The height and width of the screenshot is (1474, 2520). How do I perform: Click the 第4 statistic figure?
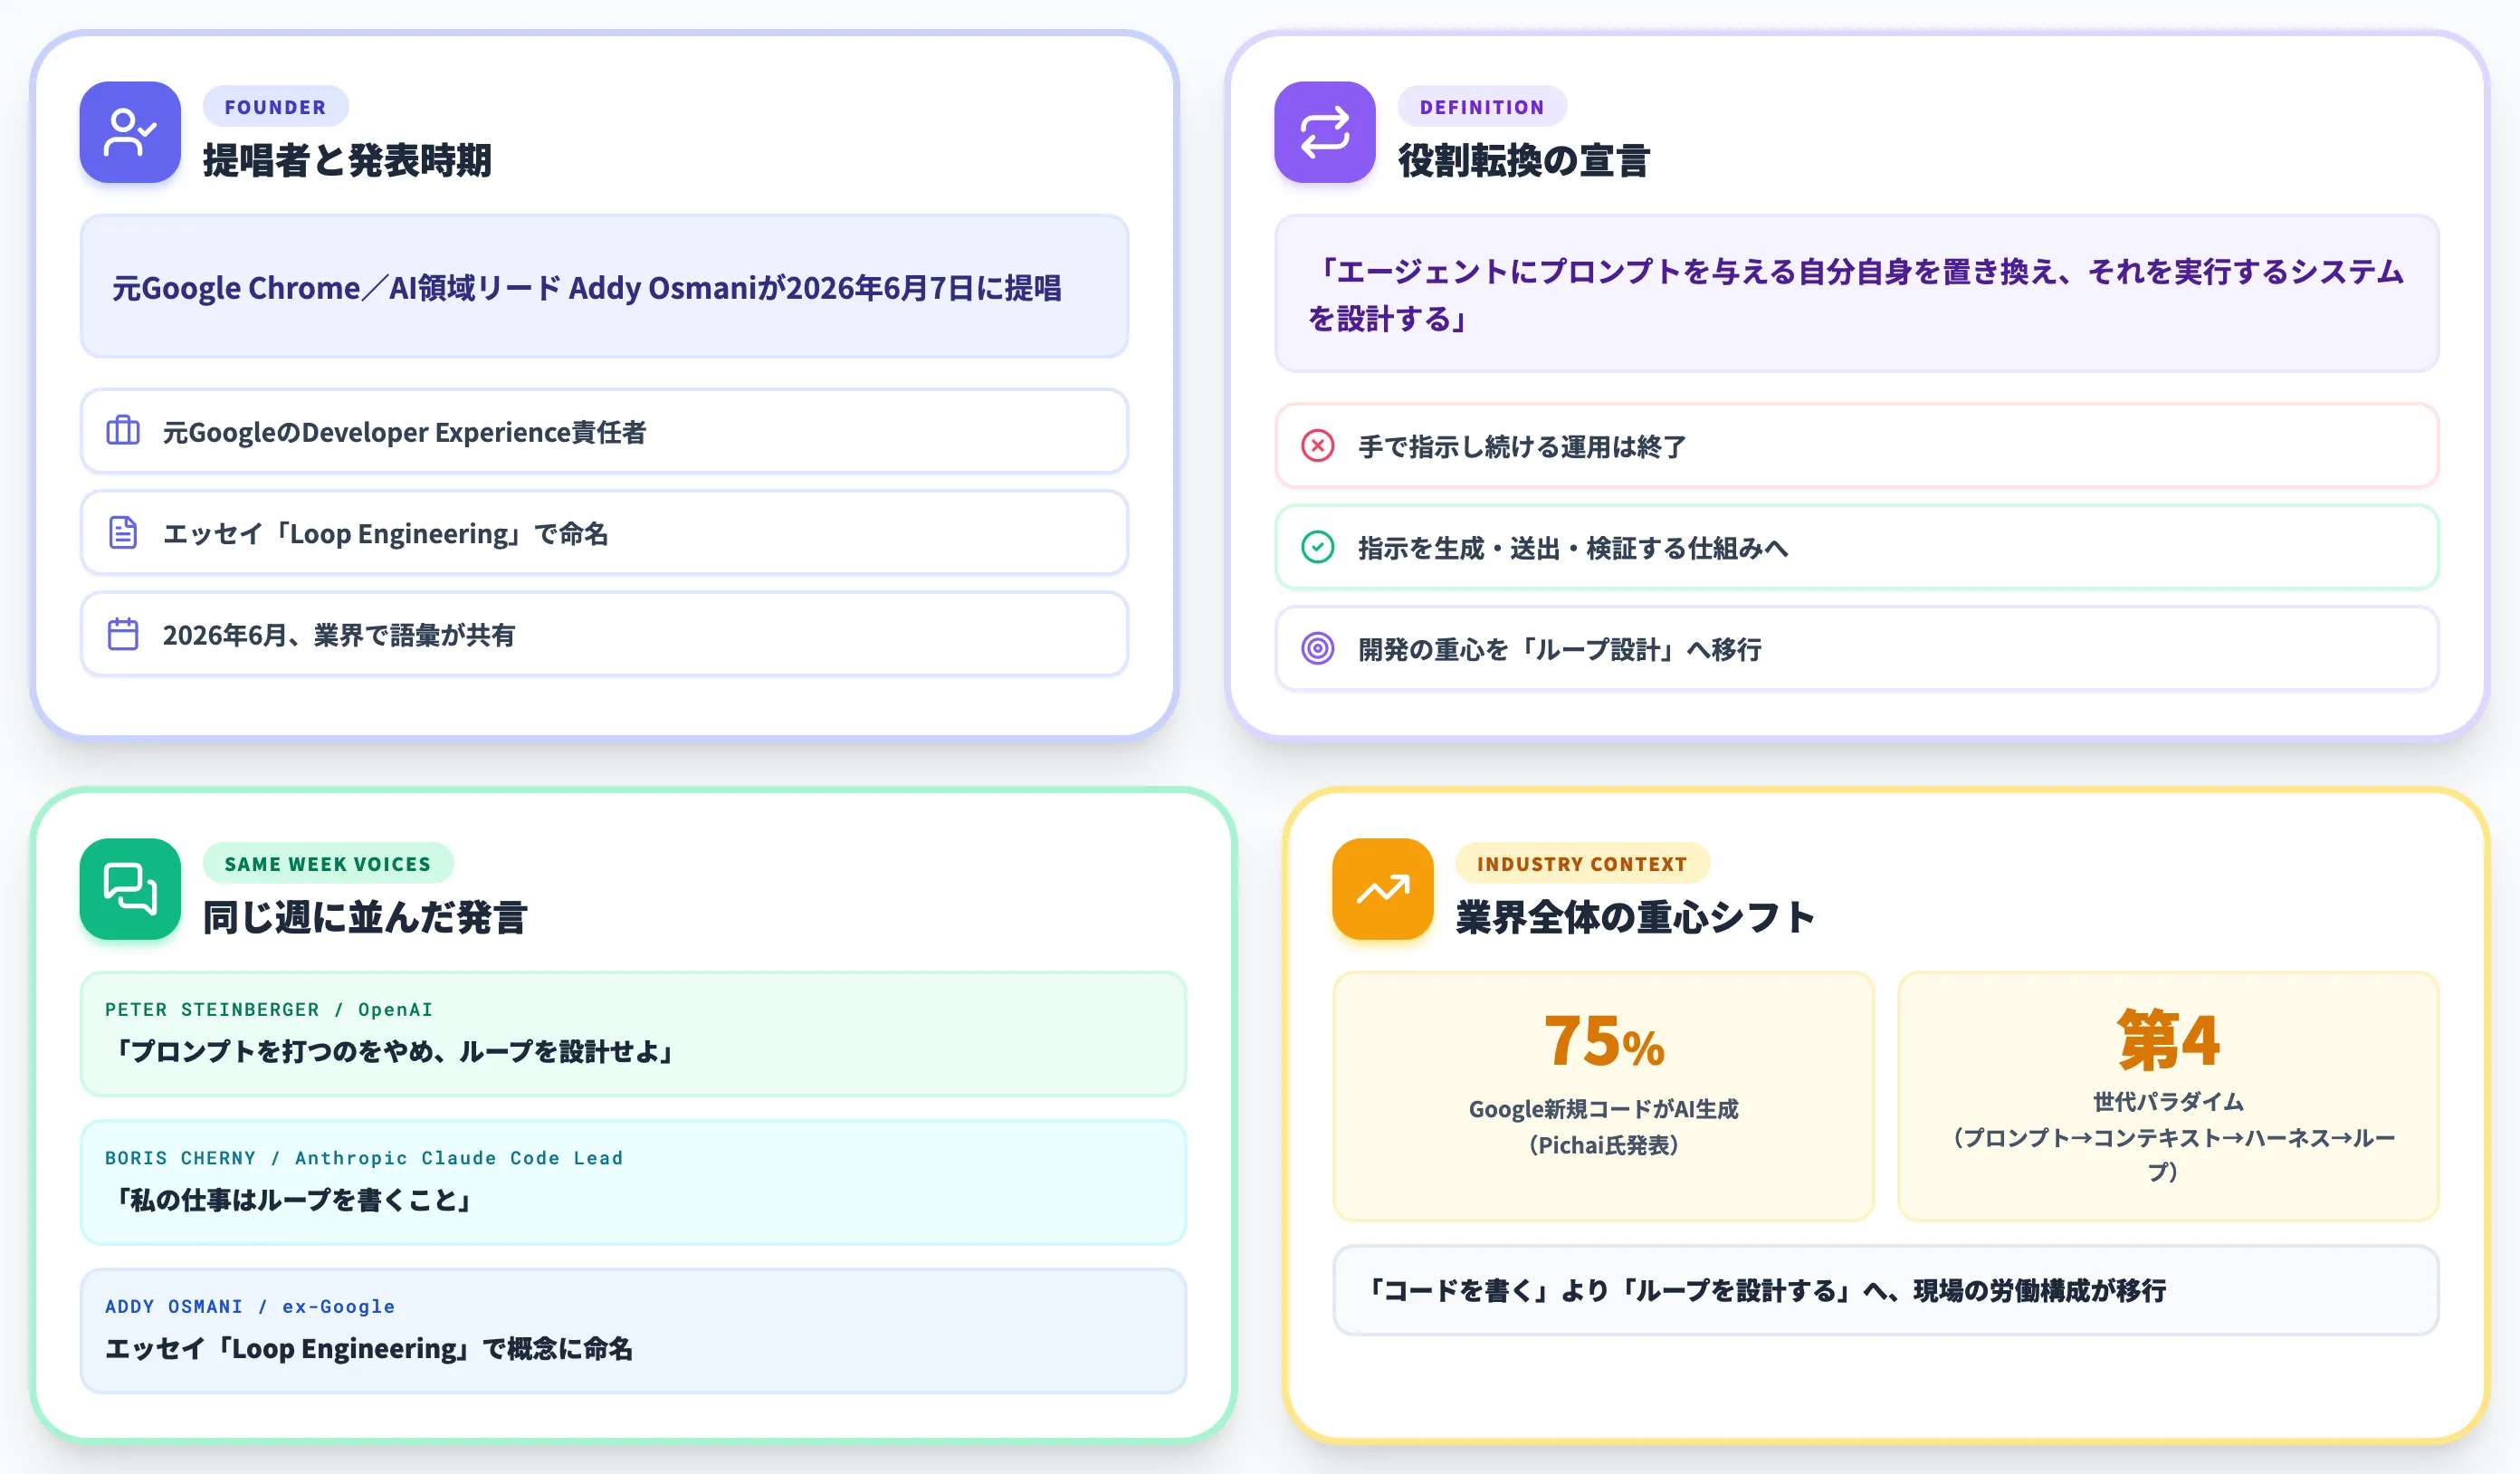click(x=2168, y=1040)
